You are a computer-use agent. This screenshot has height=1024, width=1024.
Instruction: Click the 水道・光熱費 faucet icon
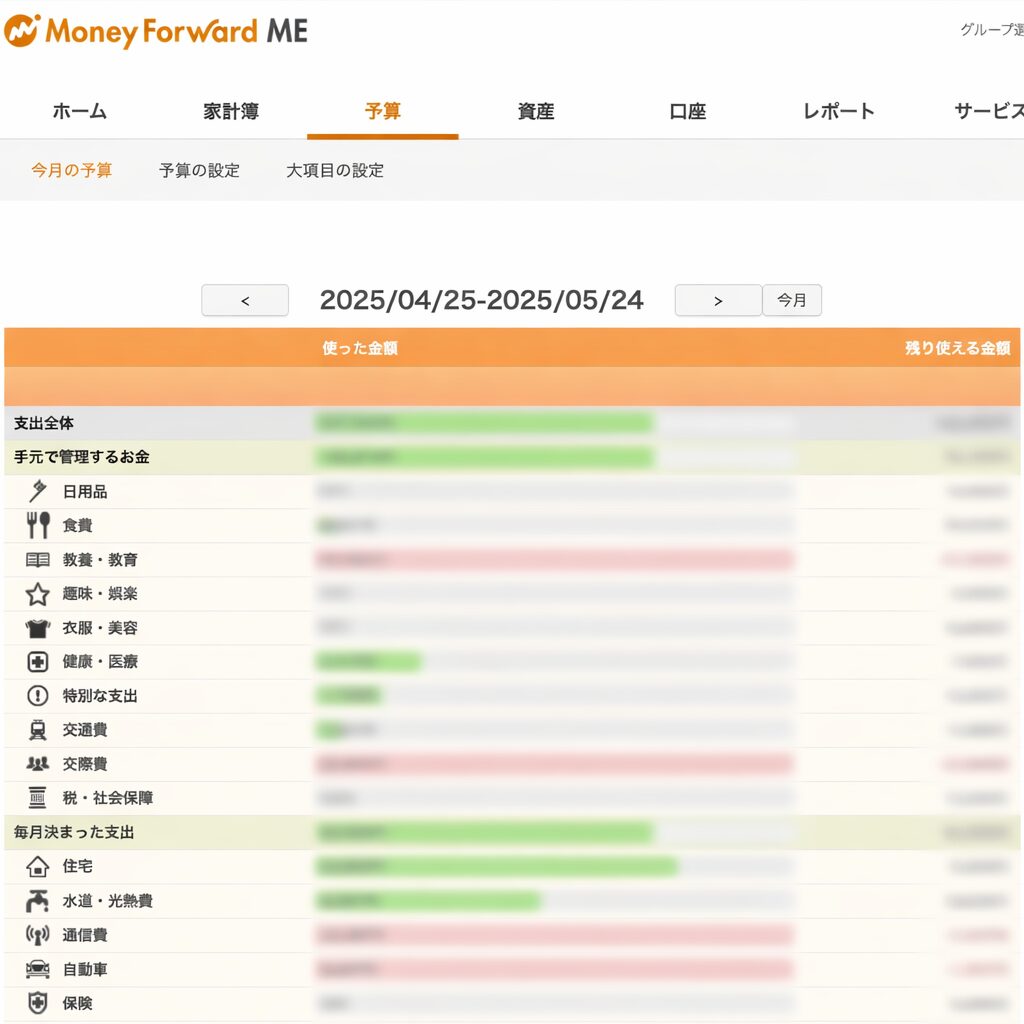coord(38,901)
